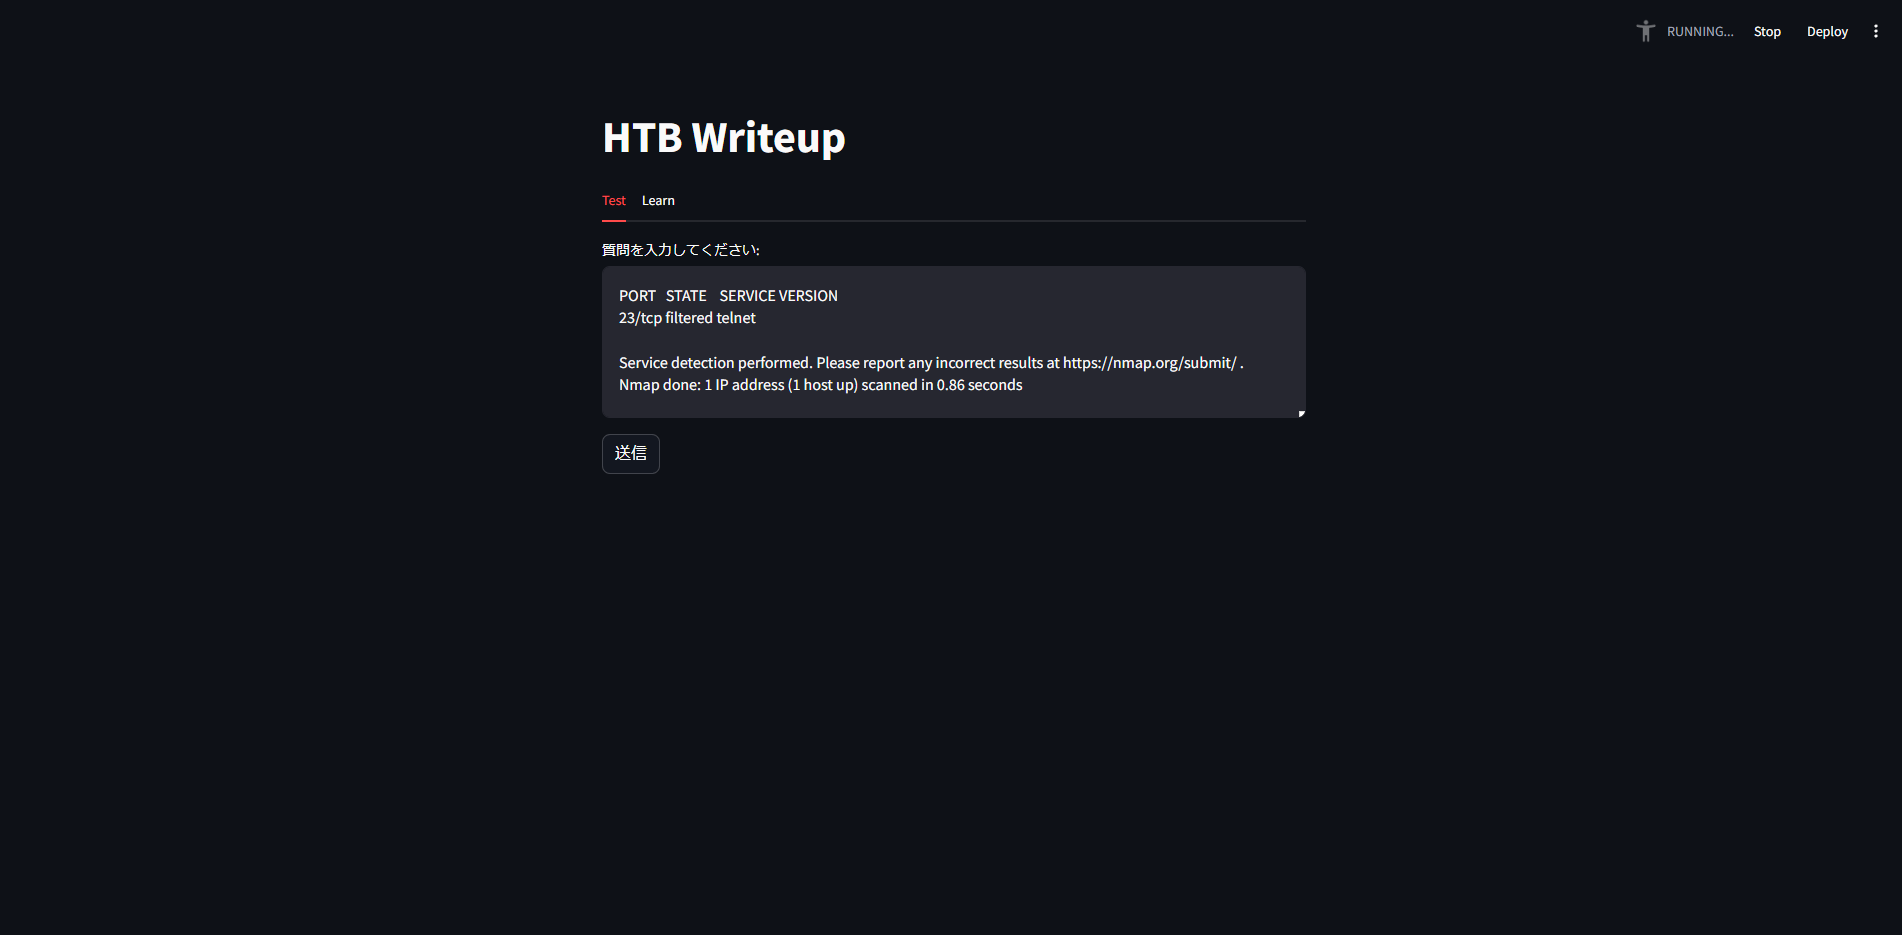The image size is (1902, 935).
Task: Click the HTB Writeup heading
Action: point(724,138)
